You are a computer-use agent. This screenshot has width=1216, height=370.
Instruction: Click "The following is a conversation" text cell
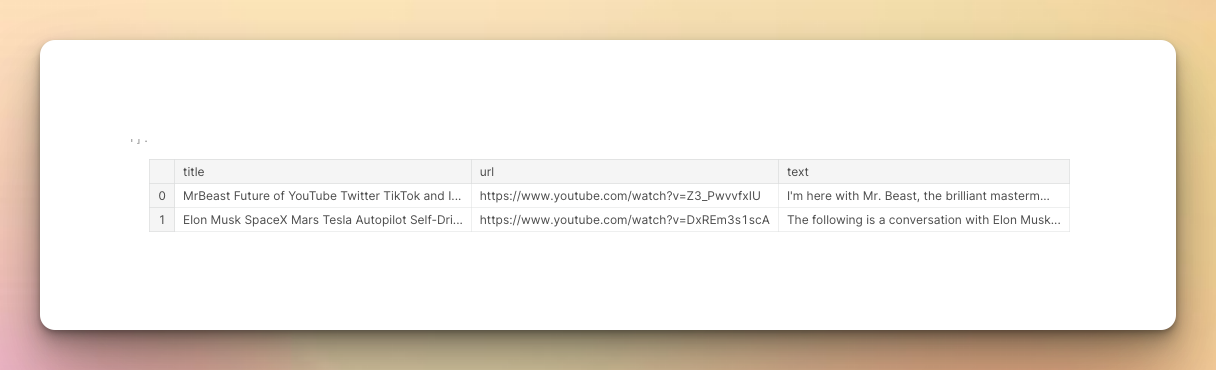pos(924,220)
